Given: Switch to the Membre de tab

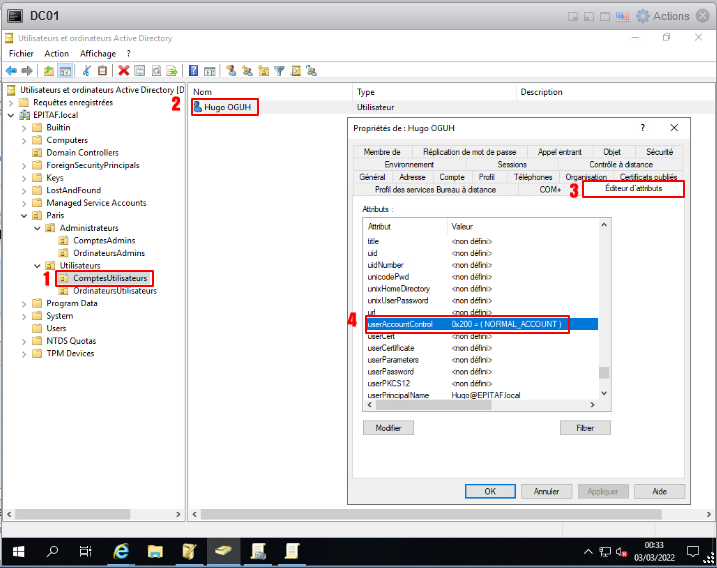Looking at the screenshot, I should point(381,152).
